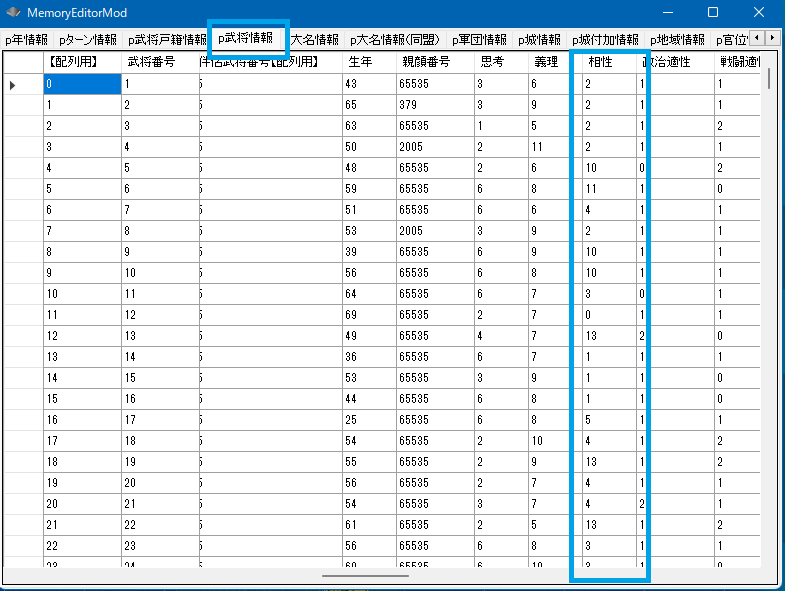Click the current row indicator arrow
This screenshot has height=591, width=785.
13,86
